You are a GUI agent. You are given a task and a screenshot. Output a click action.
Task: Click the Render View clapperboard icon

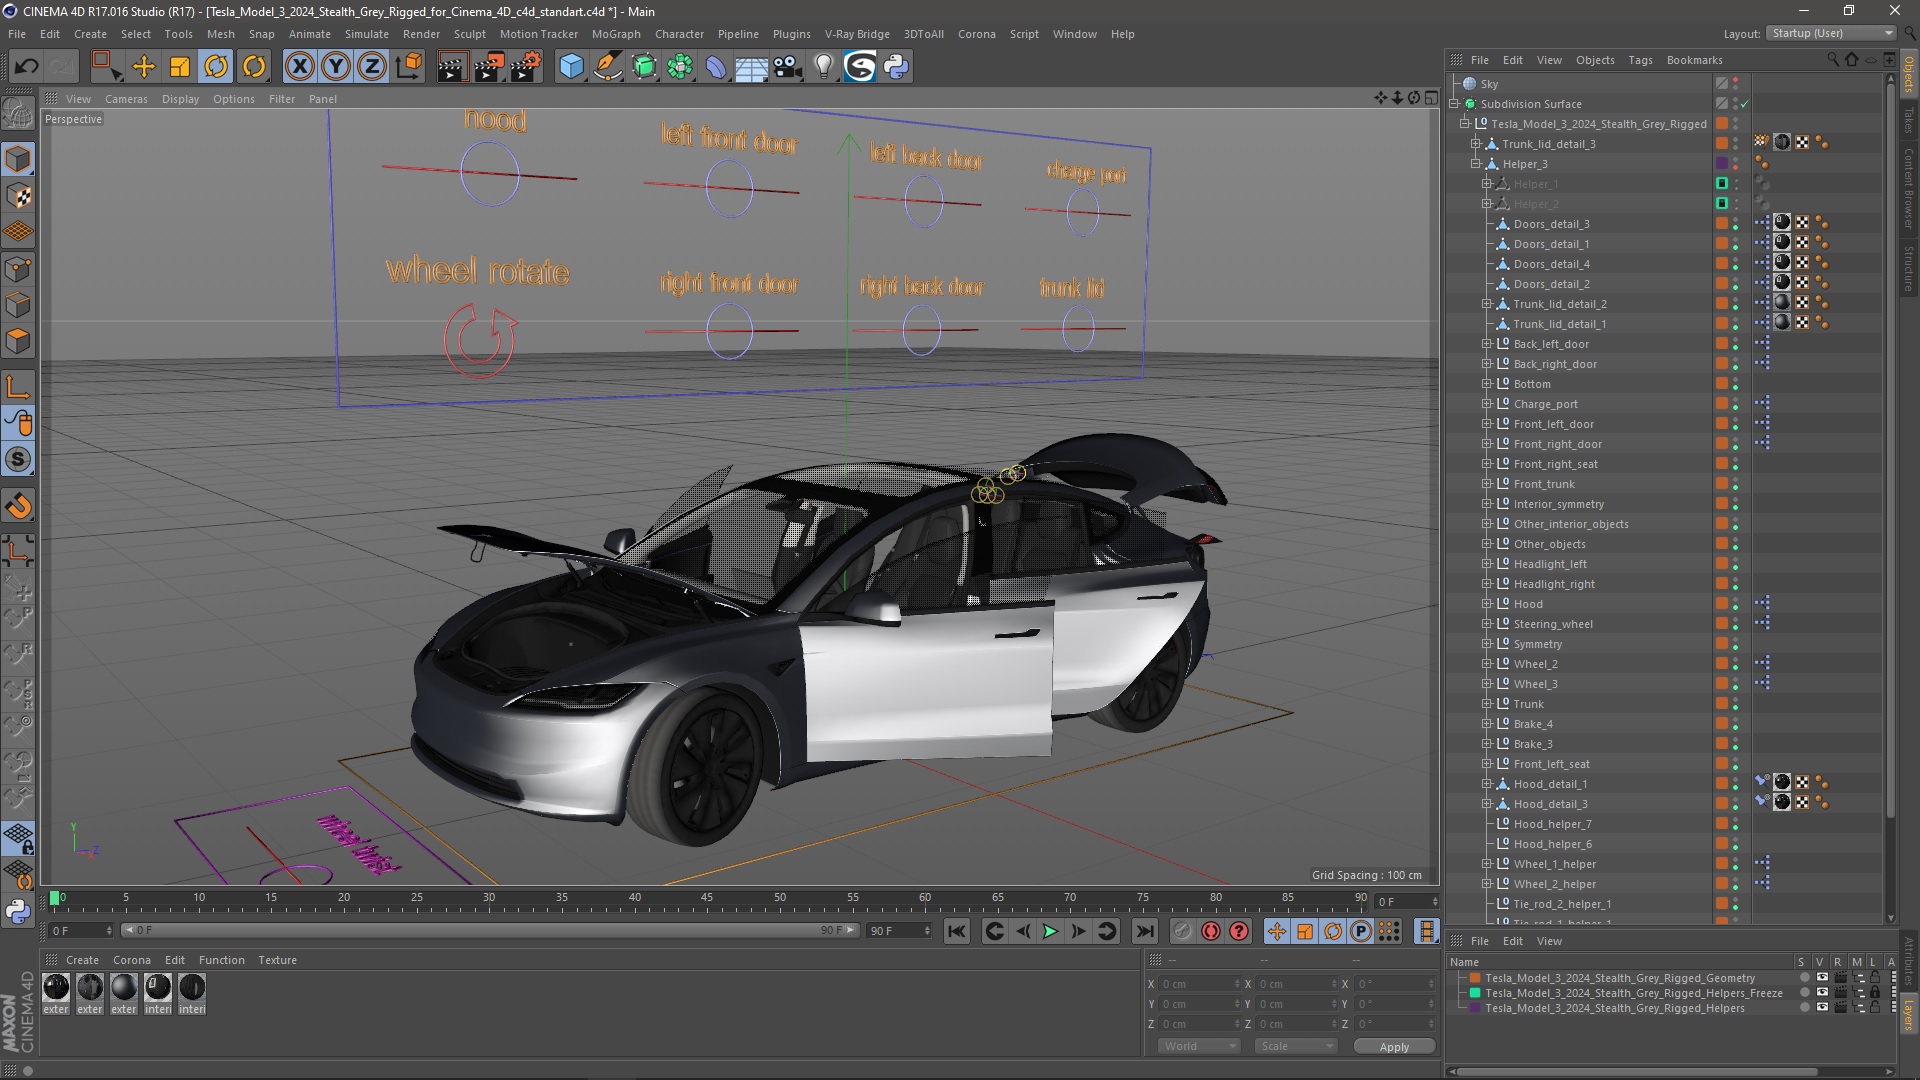pyautogui.click(x=452, y=66)
